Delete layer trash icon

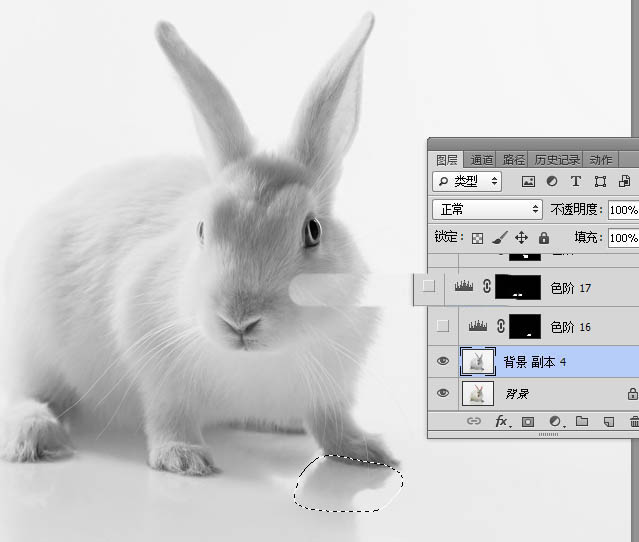pyautogui.click(x=634, y=421)
